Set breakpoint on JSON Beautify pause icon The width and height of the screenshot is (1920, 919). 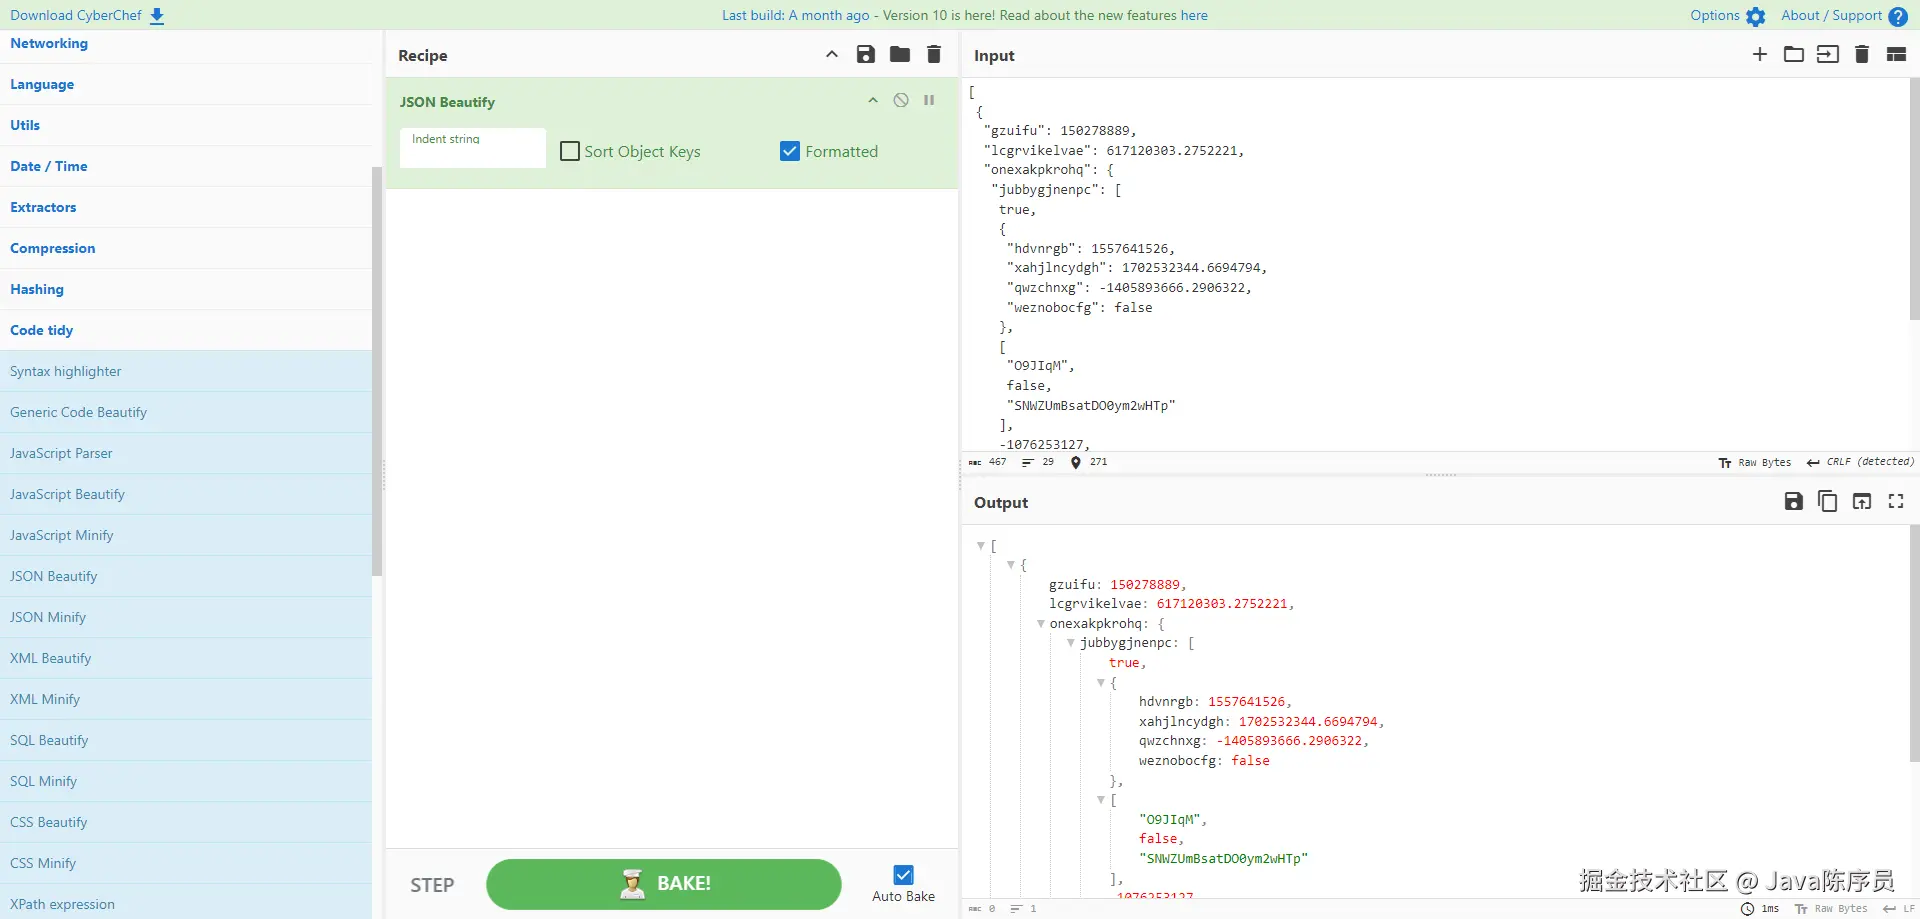coord(929,100)
